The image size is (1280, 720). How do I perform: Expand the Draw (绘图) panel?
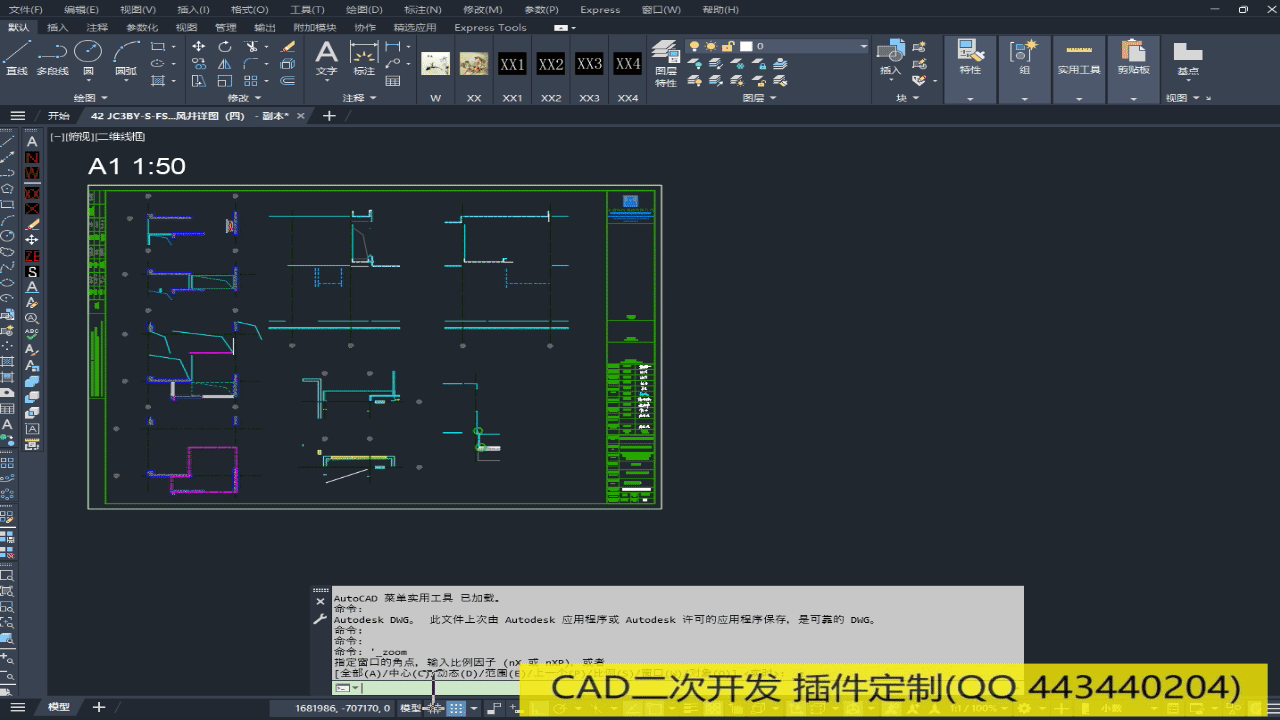(90, 98)
